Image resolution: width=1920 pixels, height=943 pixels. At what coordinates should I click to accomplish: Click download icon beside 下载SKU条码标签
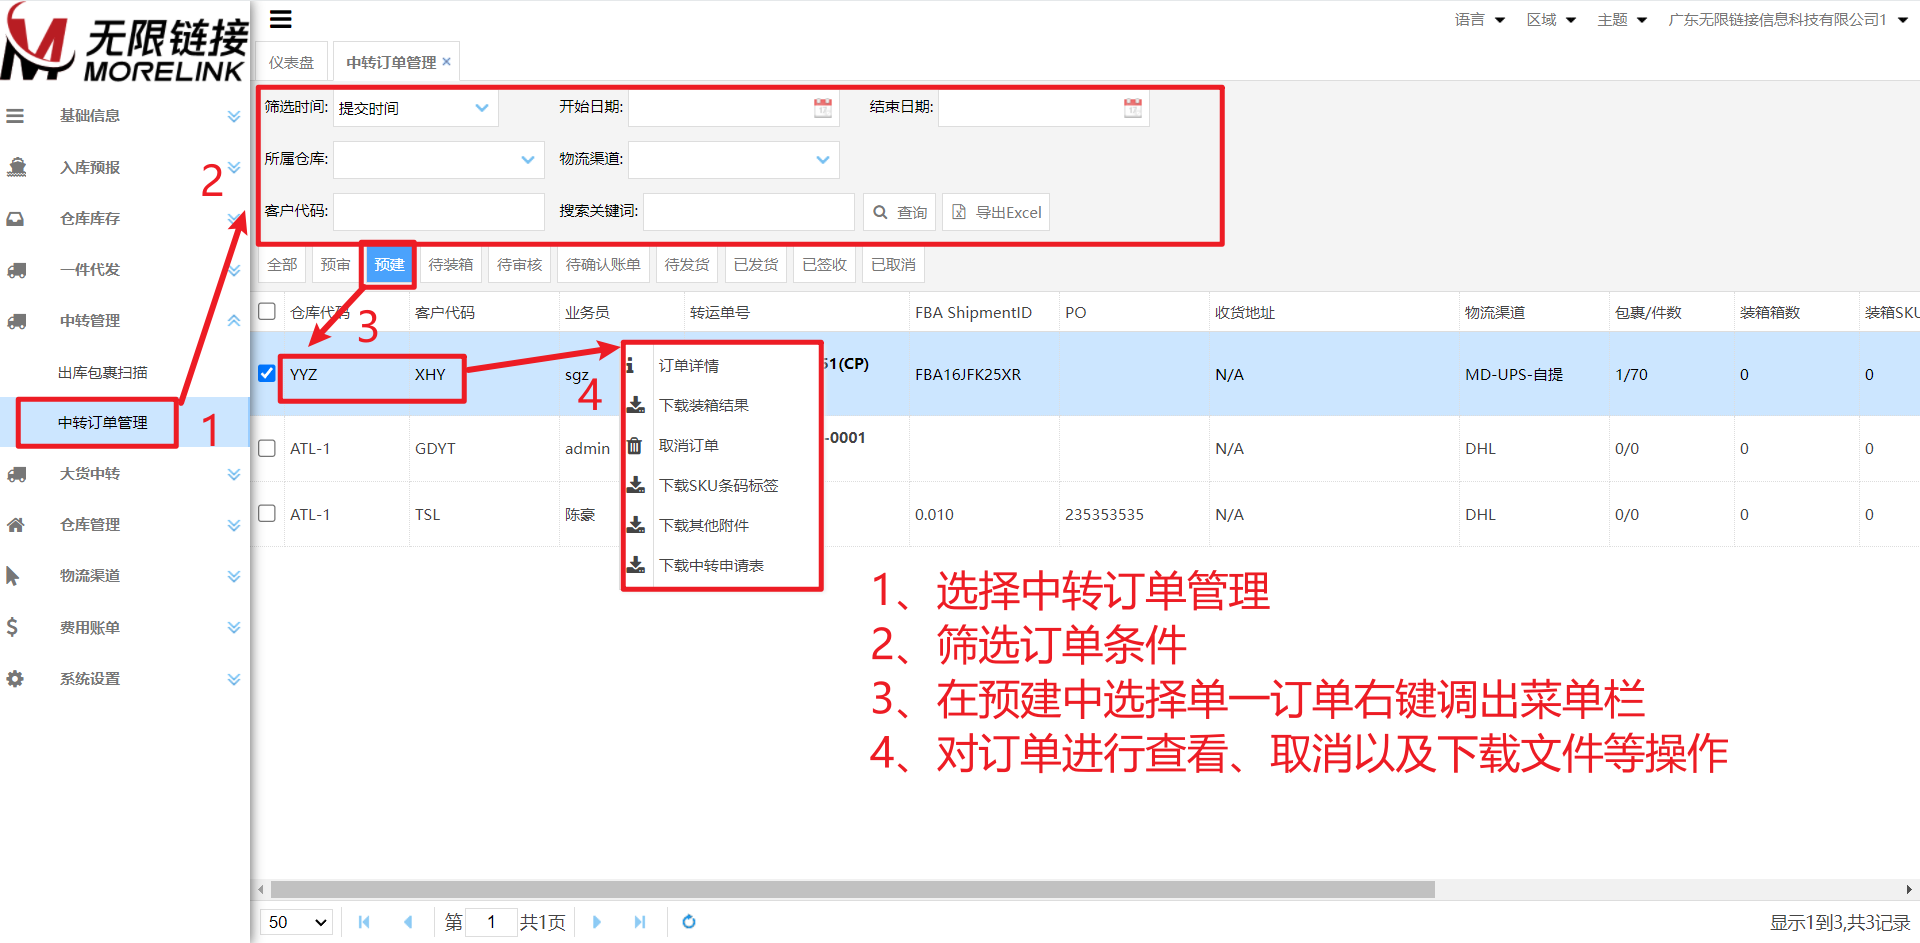tap(636, 485)
